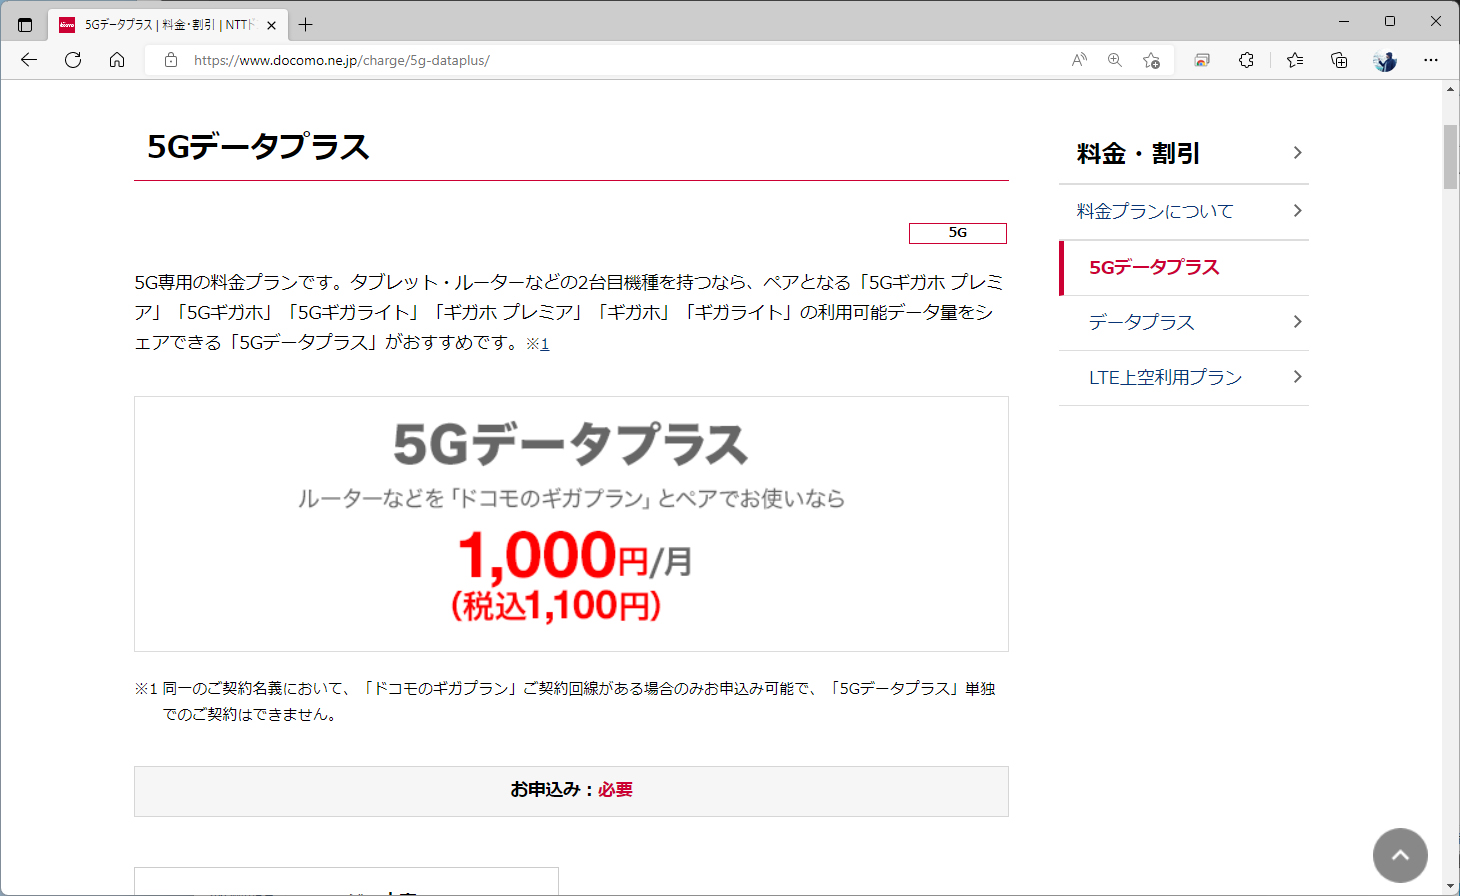Viewport: 1460px width, 896px height.
Task: Open the browser zoom magnifier icon
Action: point(1114,60)
